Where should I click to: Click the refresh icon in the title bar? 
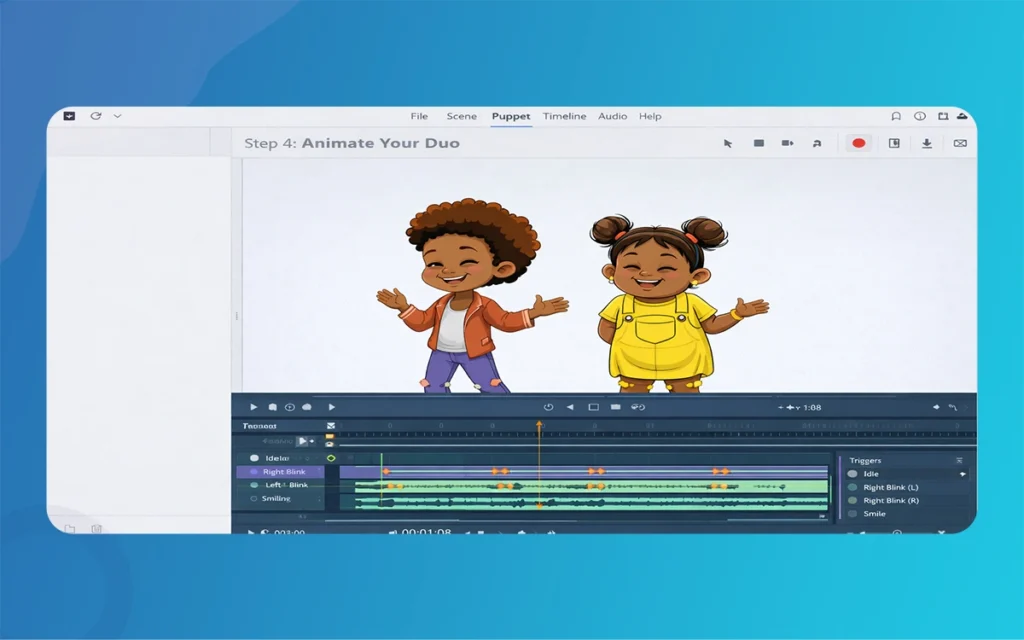[96, 116]
